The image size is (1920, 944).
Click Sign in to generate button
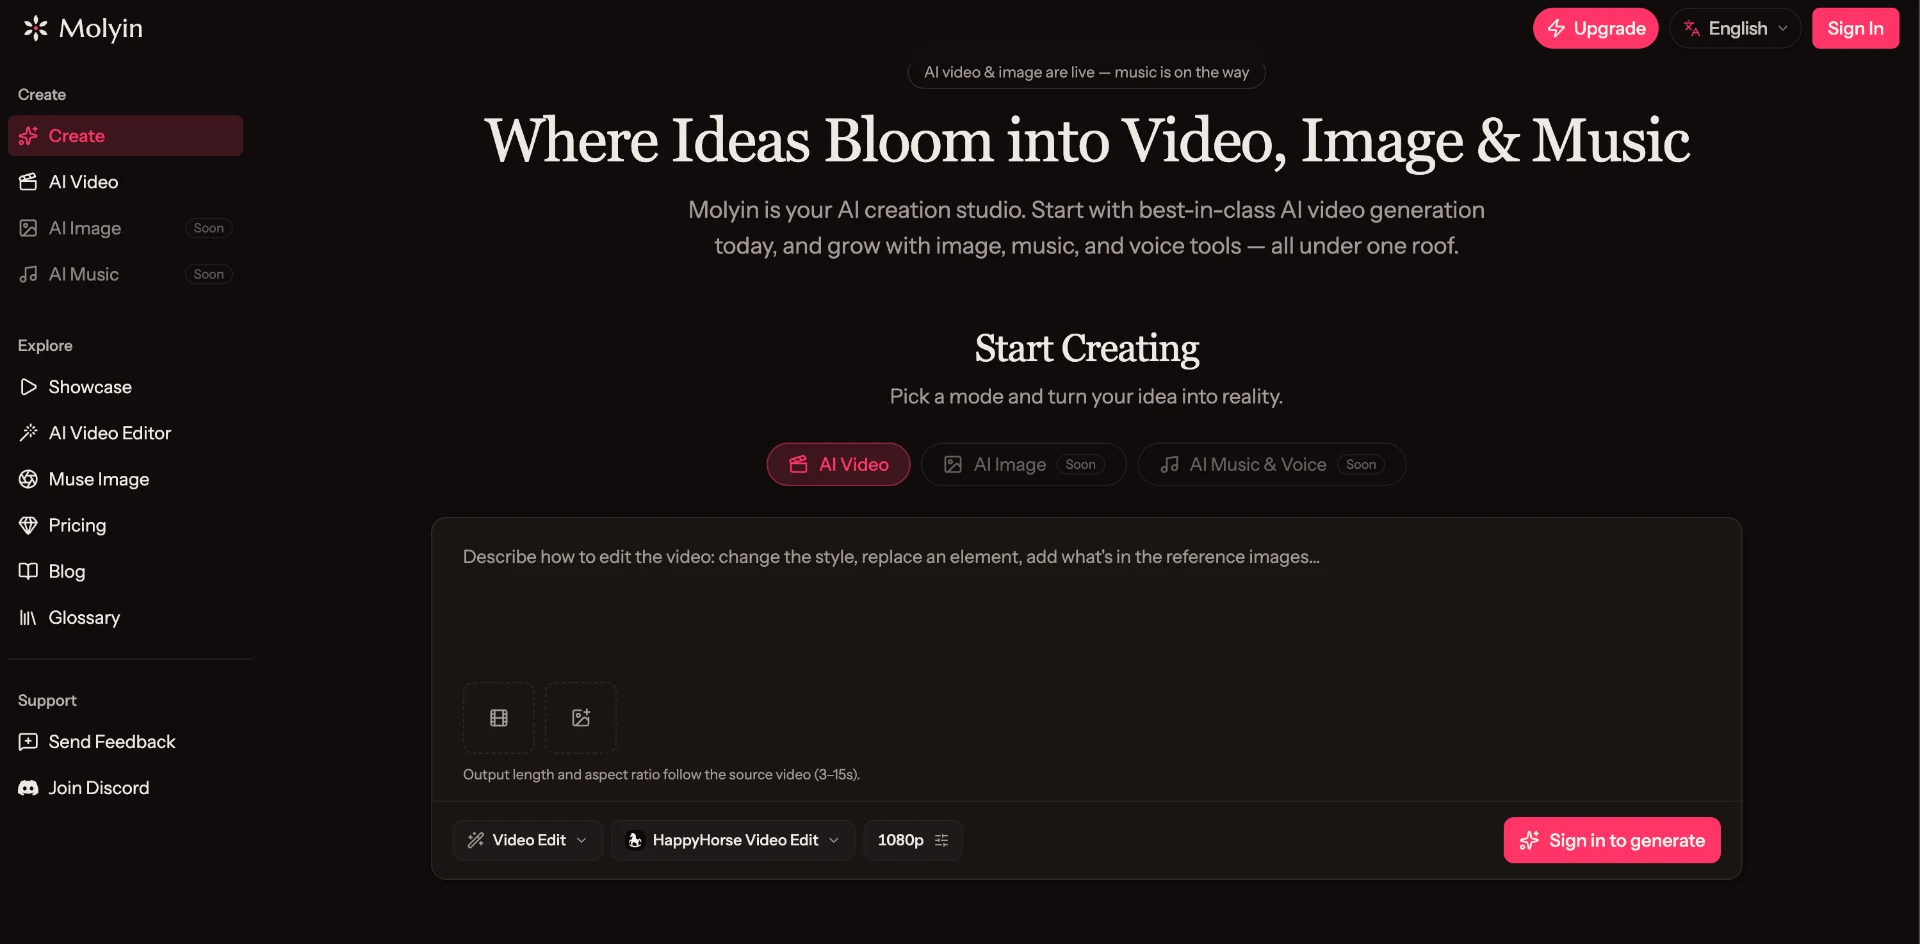pos(1612,840)
